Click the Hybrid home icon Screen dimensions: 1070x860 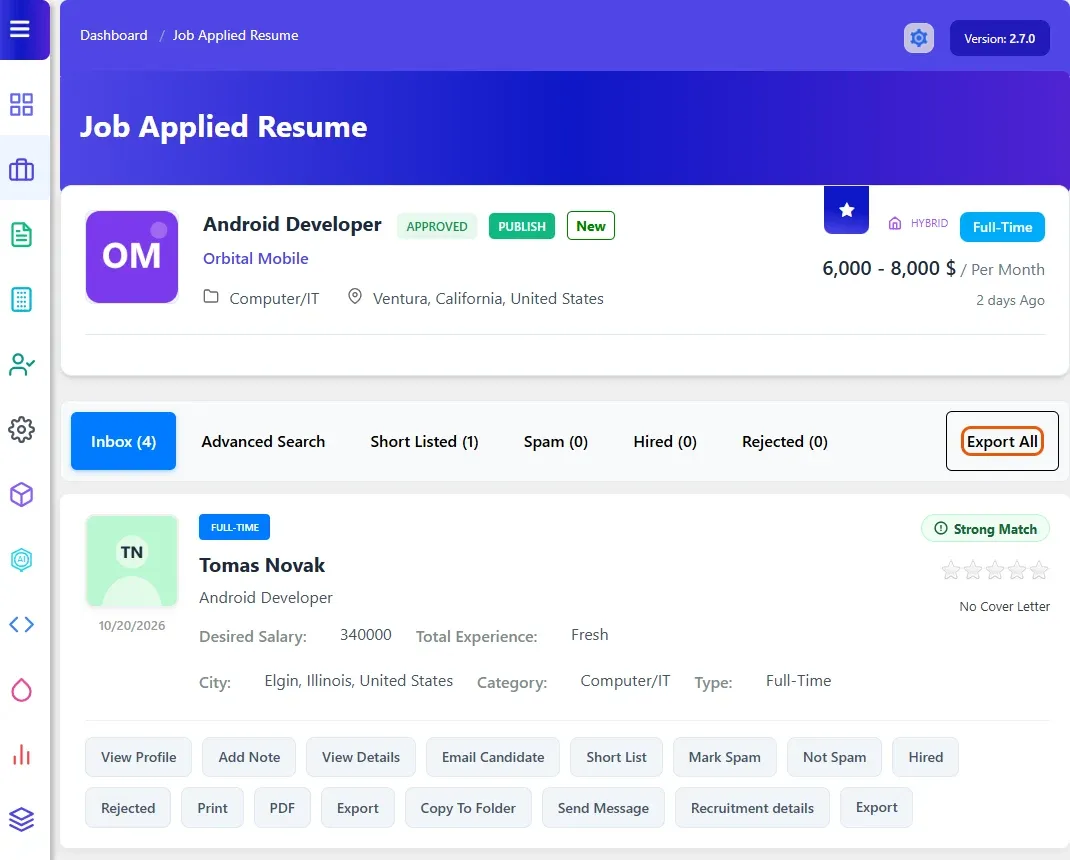pyautogui.click(x=895, y=223)
